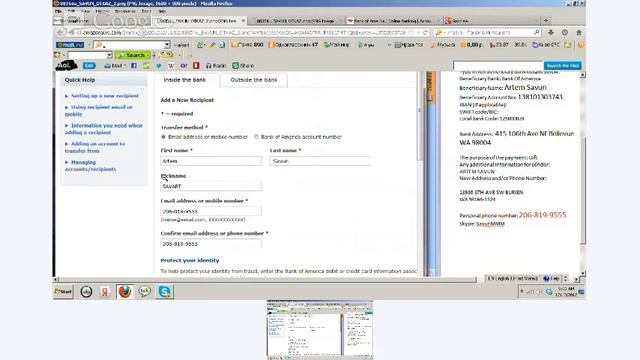The width and height of the screenshot is (640, 360).
Task: Open the Start menu
Action: coord(63,291)
